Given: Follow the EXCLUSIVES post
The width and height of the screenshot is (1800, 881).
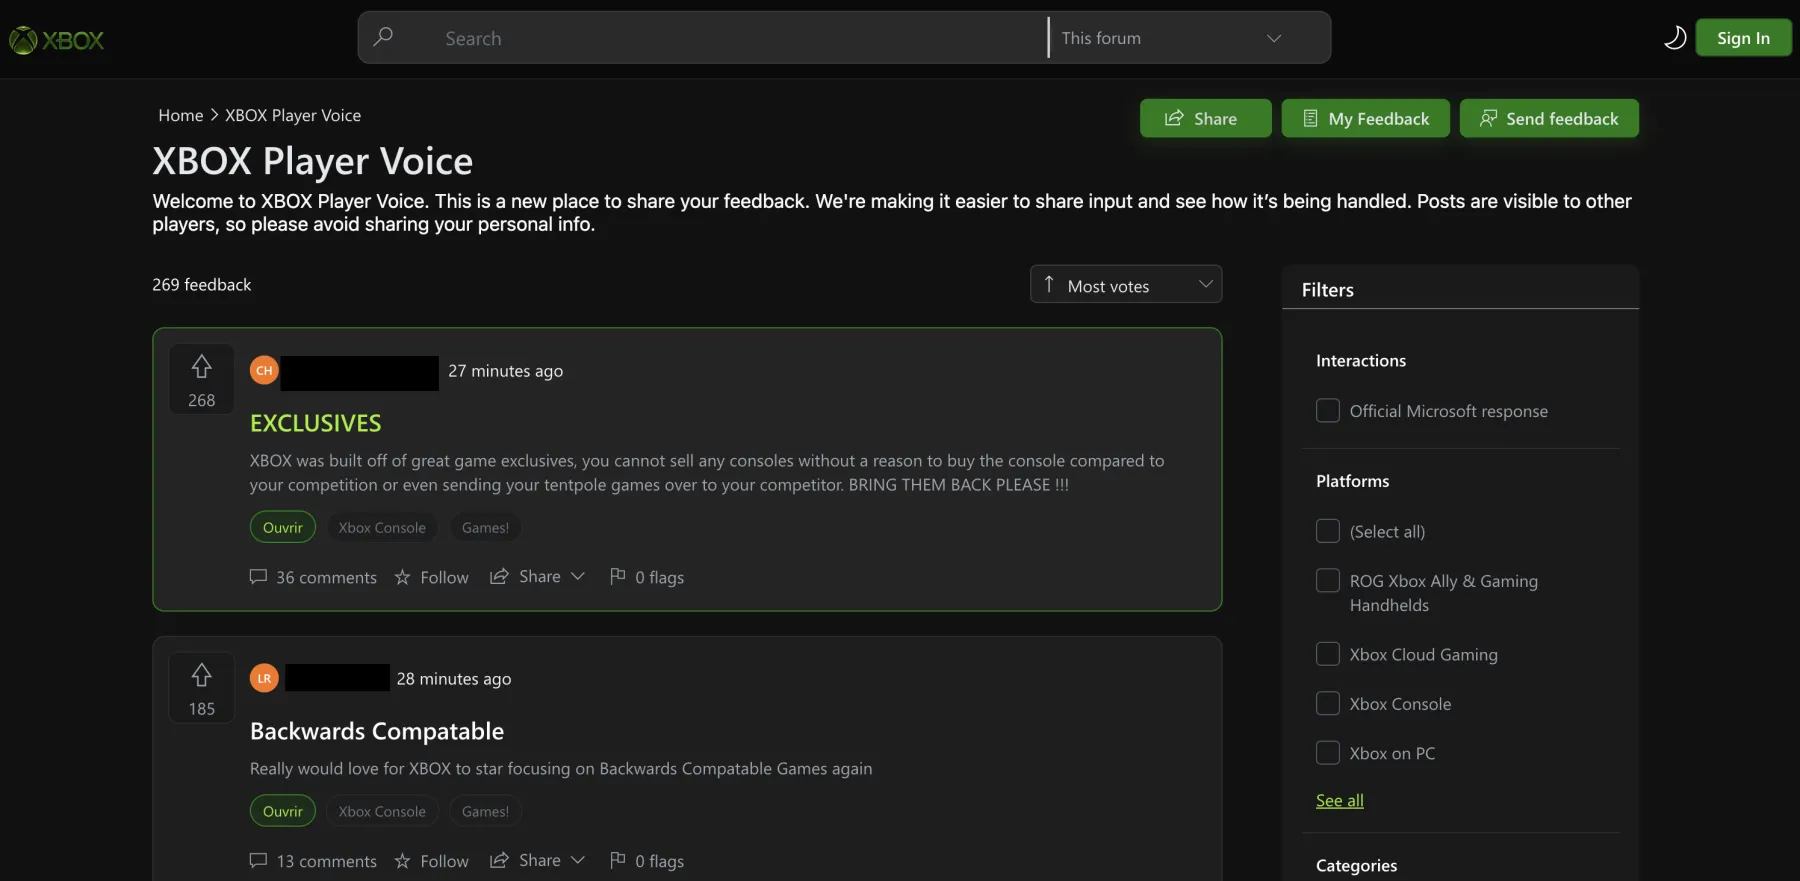Looking at the screenshot, I should [x=431, y=577].
